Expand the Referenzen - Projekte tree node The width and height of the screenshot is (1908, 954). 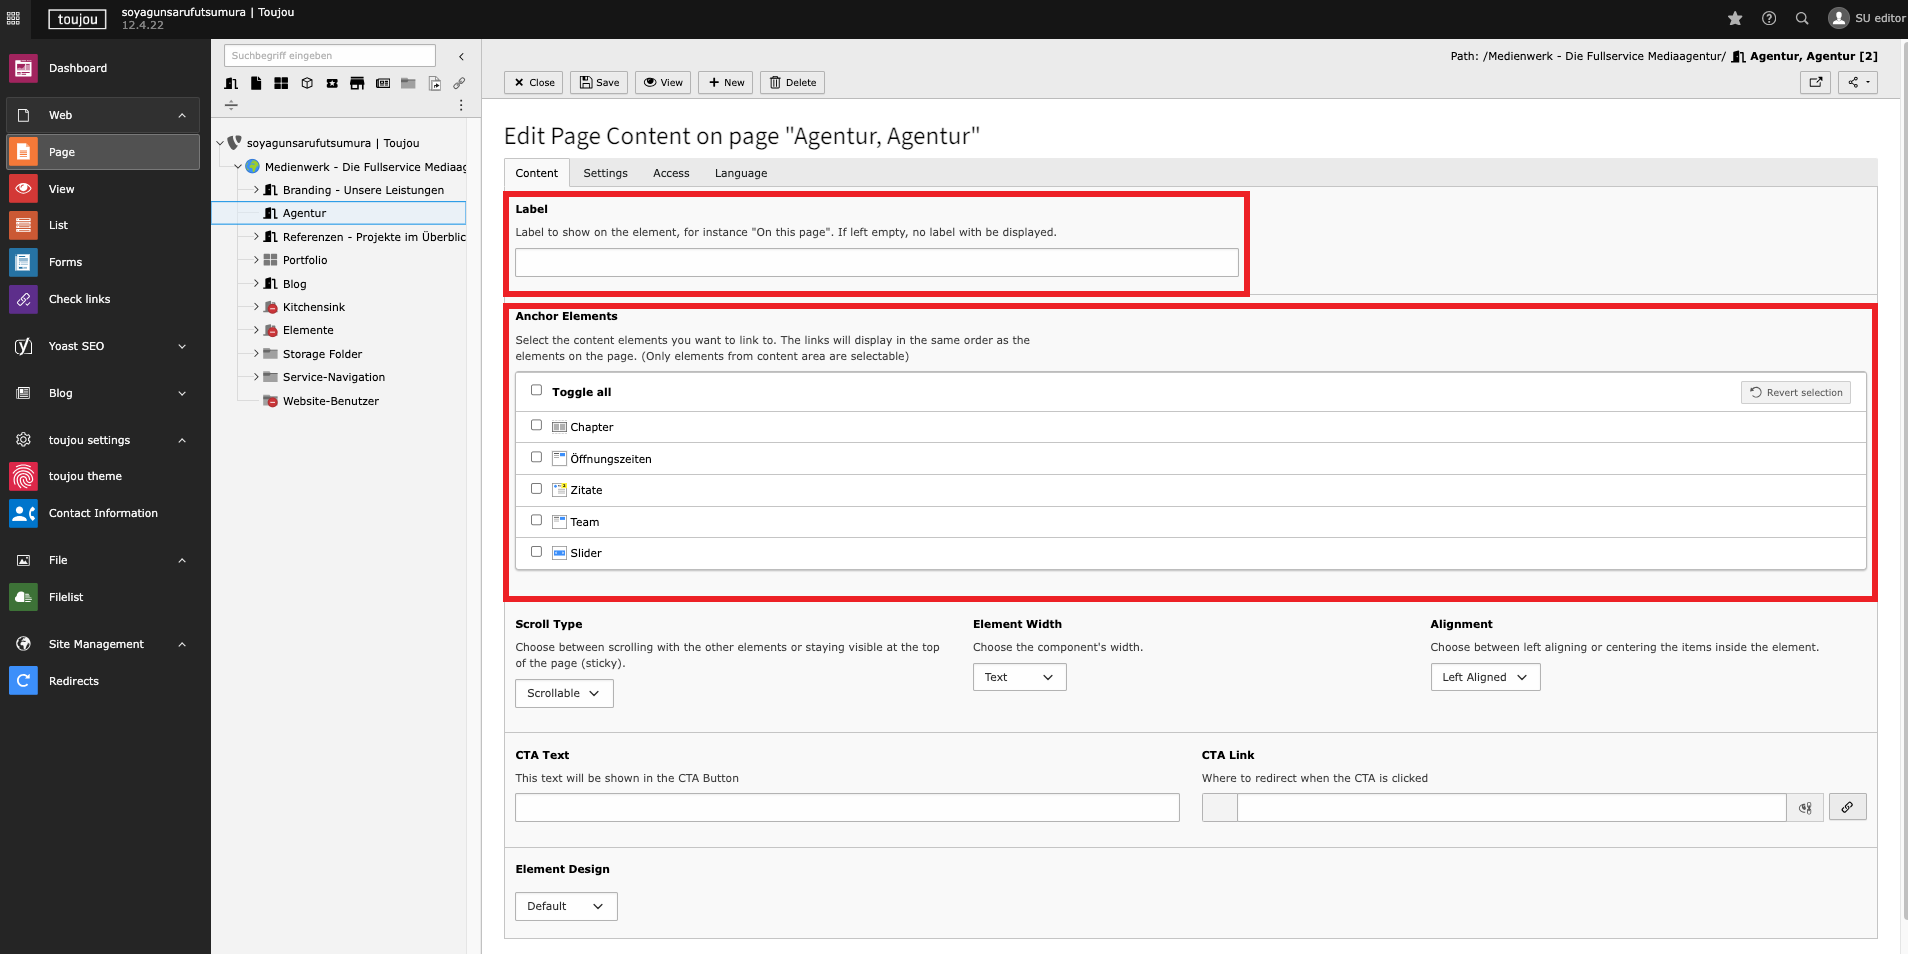(257, 237)
